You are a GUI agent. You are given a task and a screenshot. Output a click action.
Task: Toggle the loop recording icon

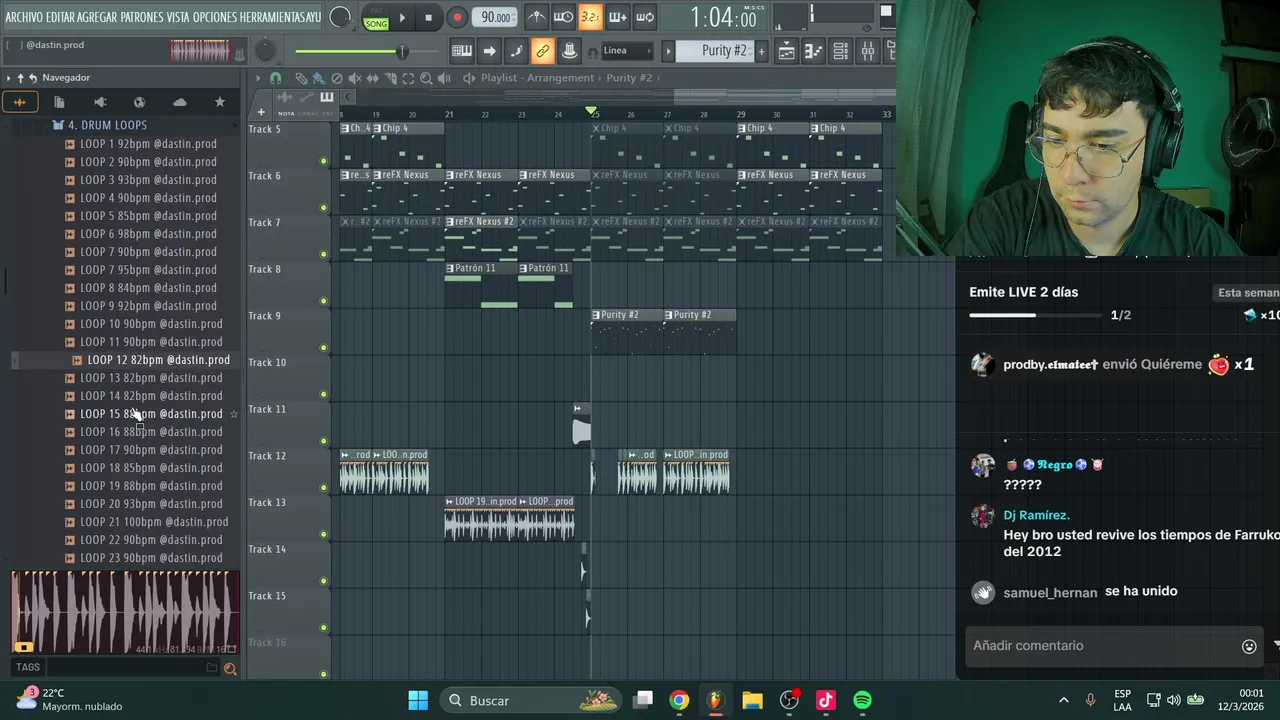pyautogui.click(x=644, y=17)
